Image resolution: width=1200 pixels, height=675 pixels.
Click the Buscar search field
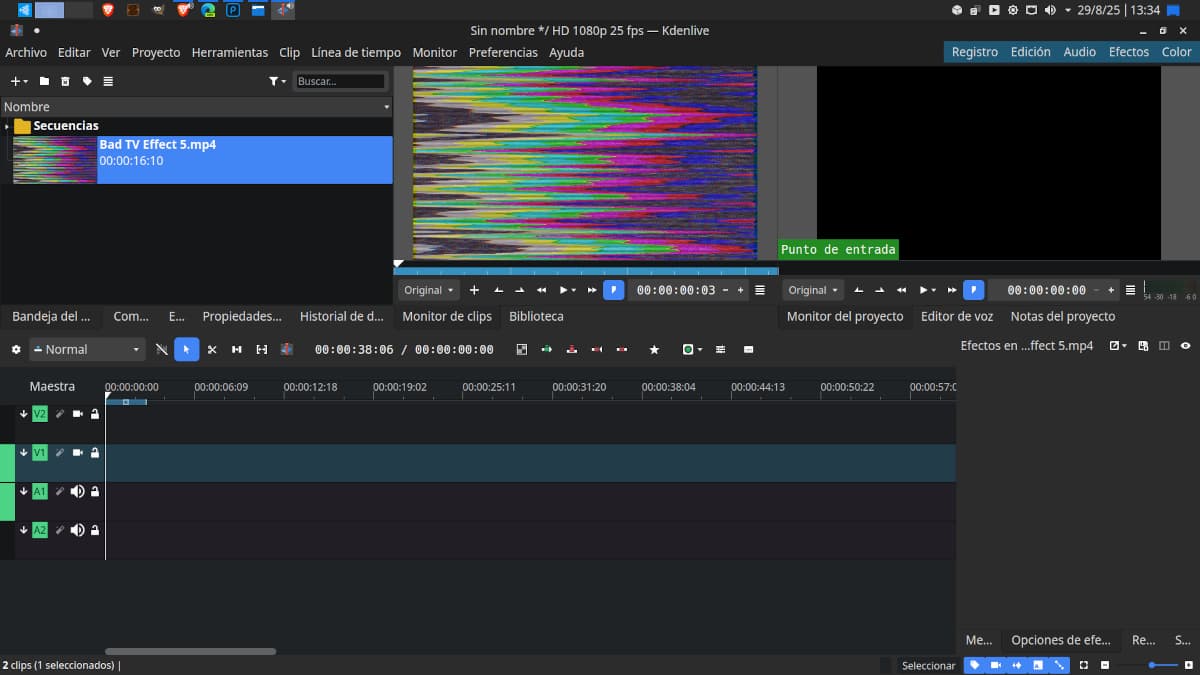coord(340,81)
